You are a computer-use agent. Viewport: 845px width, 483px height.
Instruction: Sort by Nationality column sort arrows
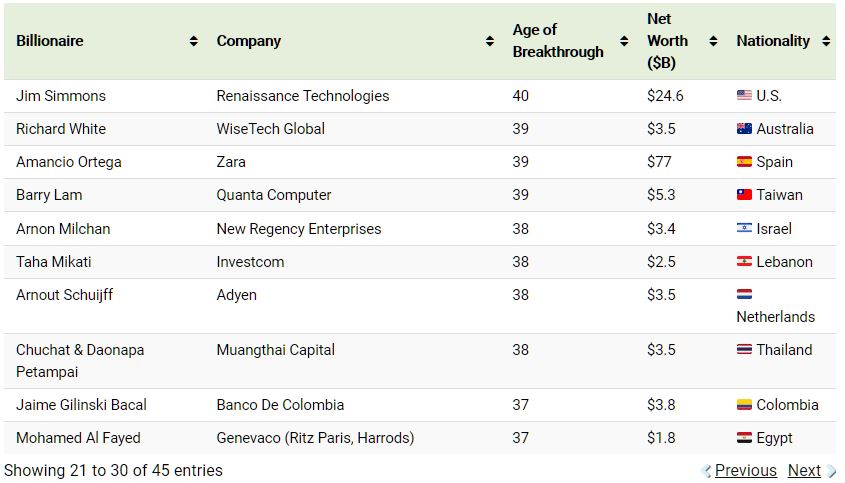tap(826, 42)
